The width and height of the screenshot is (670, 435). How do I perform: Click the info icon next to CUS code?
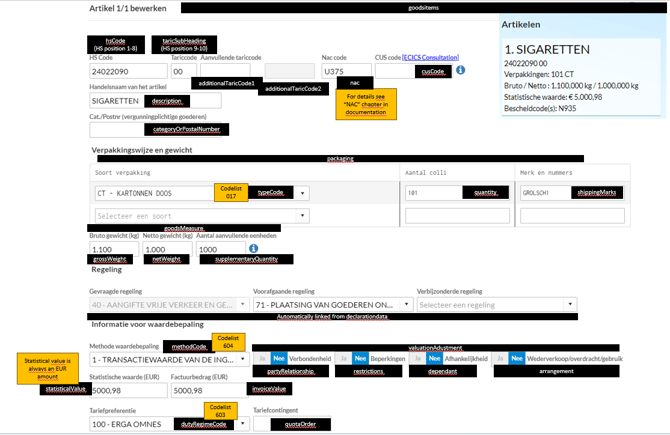(x=460, y=70)
